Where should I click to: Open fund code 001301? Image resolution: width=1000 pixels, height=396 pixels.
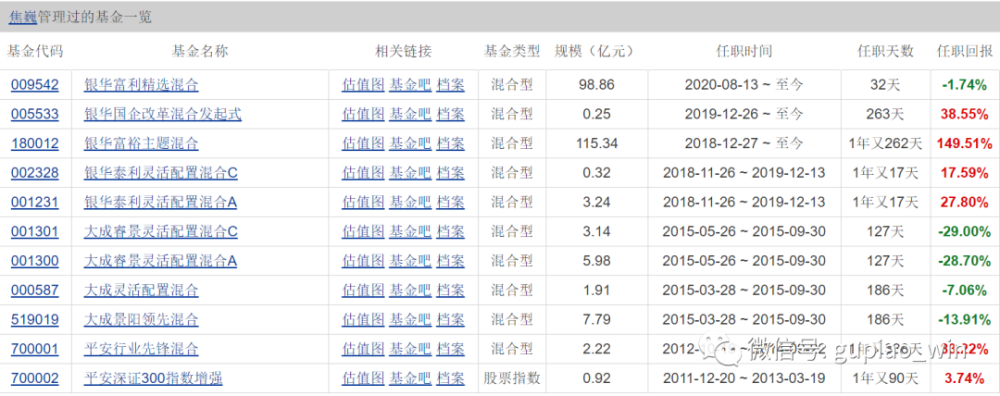coord(34,231)
